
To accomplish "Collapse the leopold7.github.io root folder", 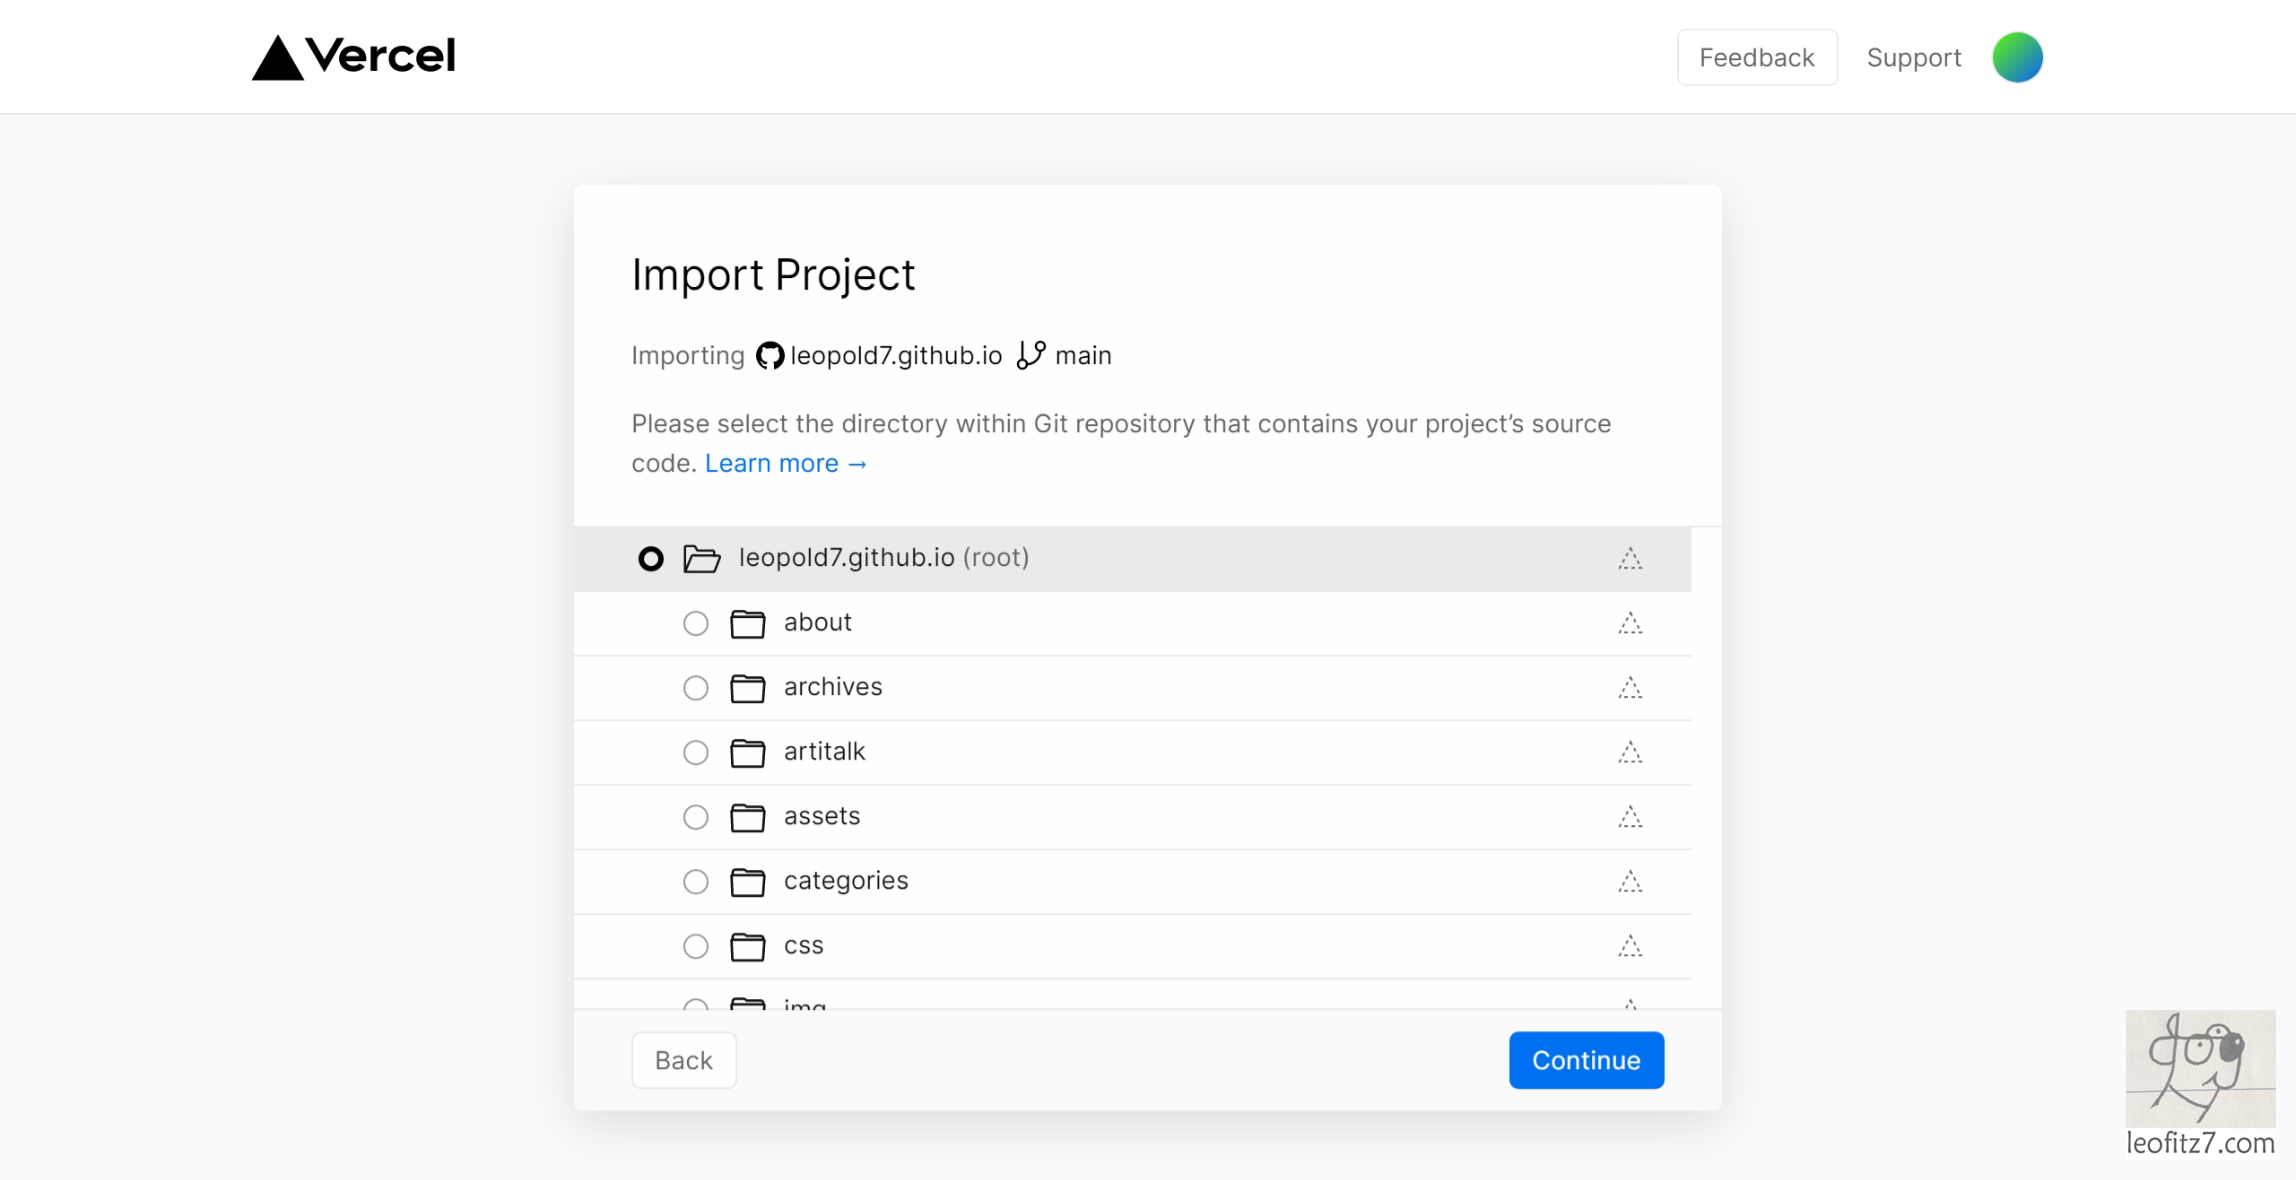I will 701,559.
